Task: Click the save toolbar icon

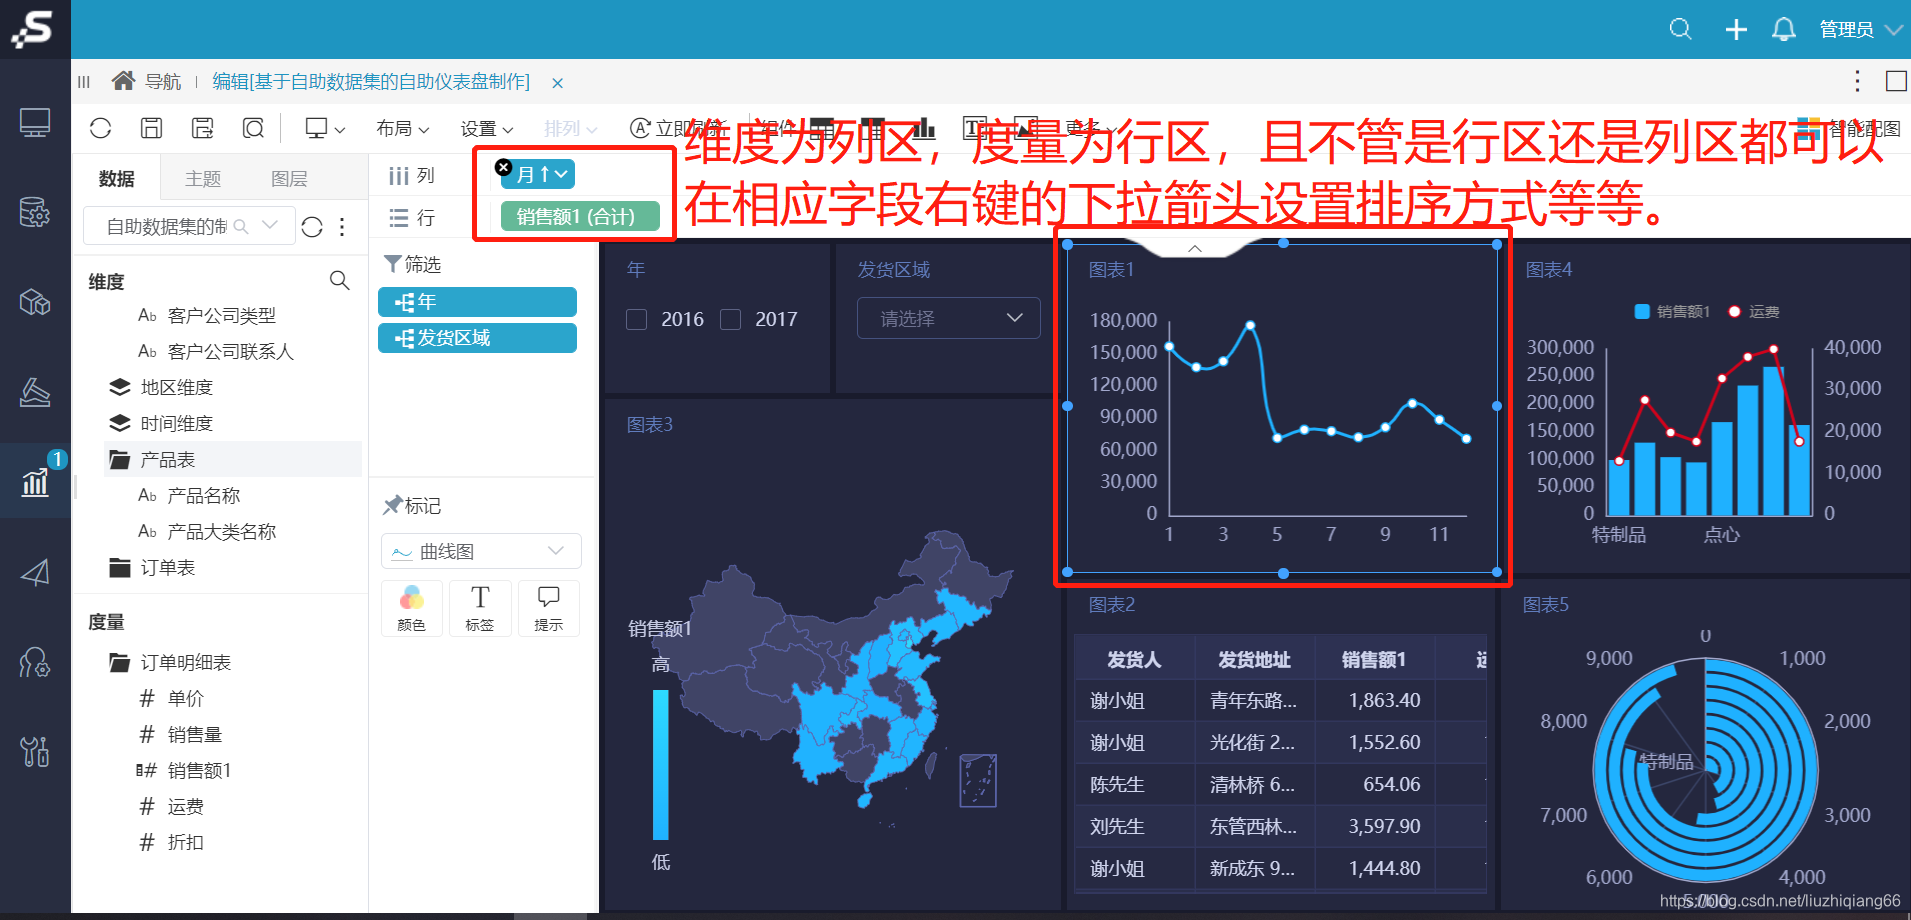Action: (x=151, y=128)
